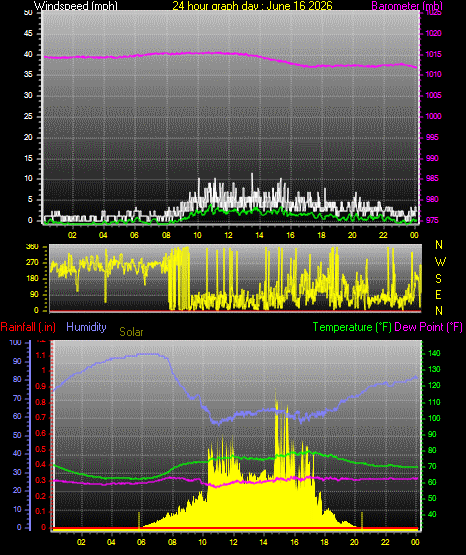This screenshot has height=555, width=466.
Task: Click the 0.2 rainfall scale value
Action: [x=41, y=496]
